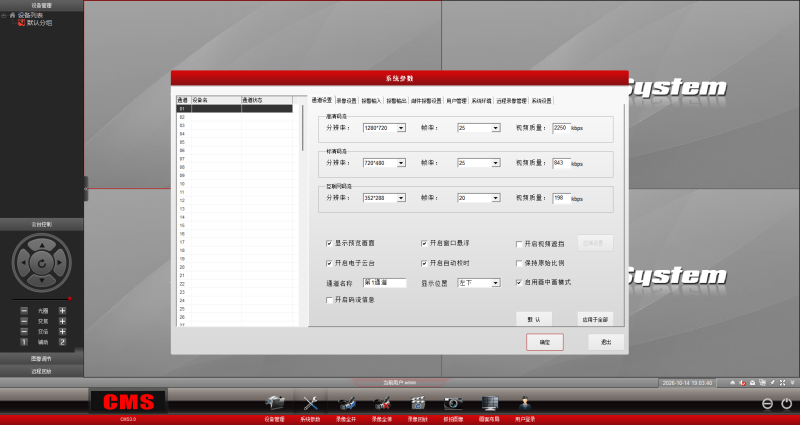Switch to the 用户管理 tab
Viewport: 800px width, 425px height.
click(x=456, y=101)
